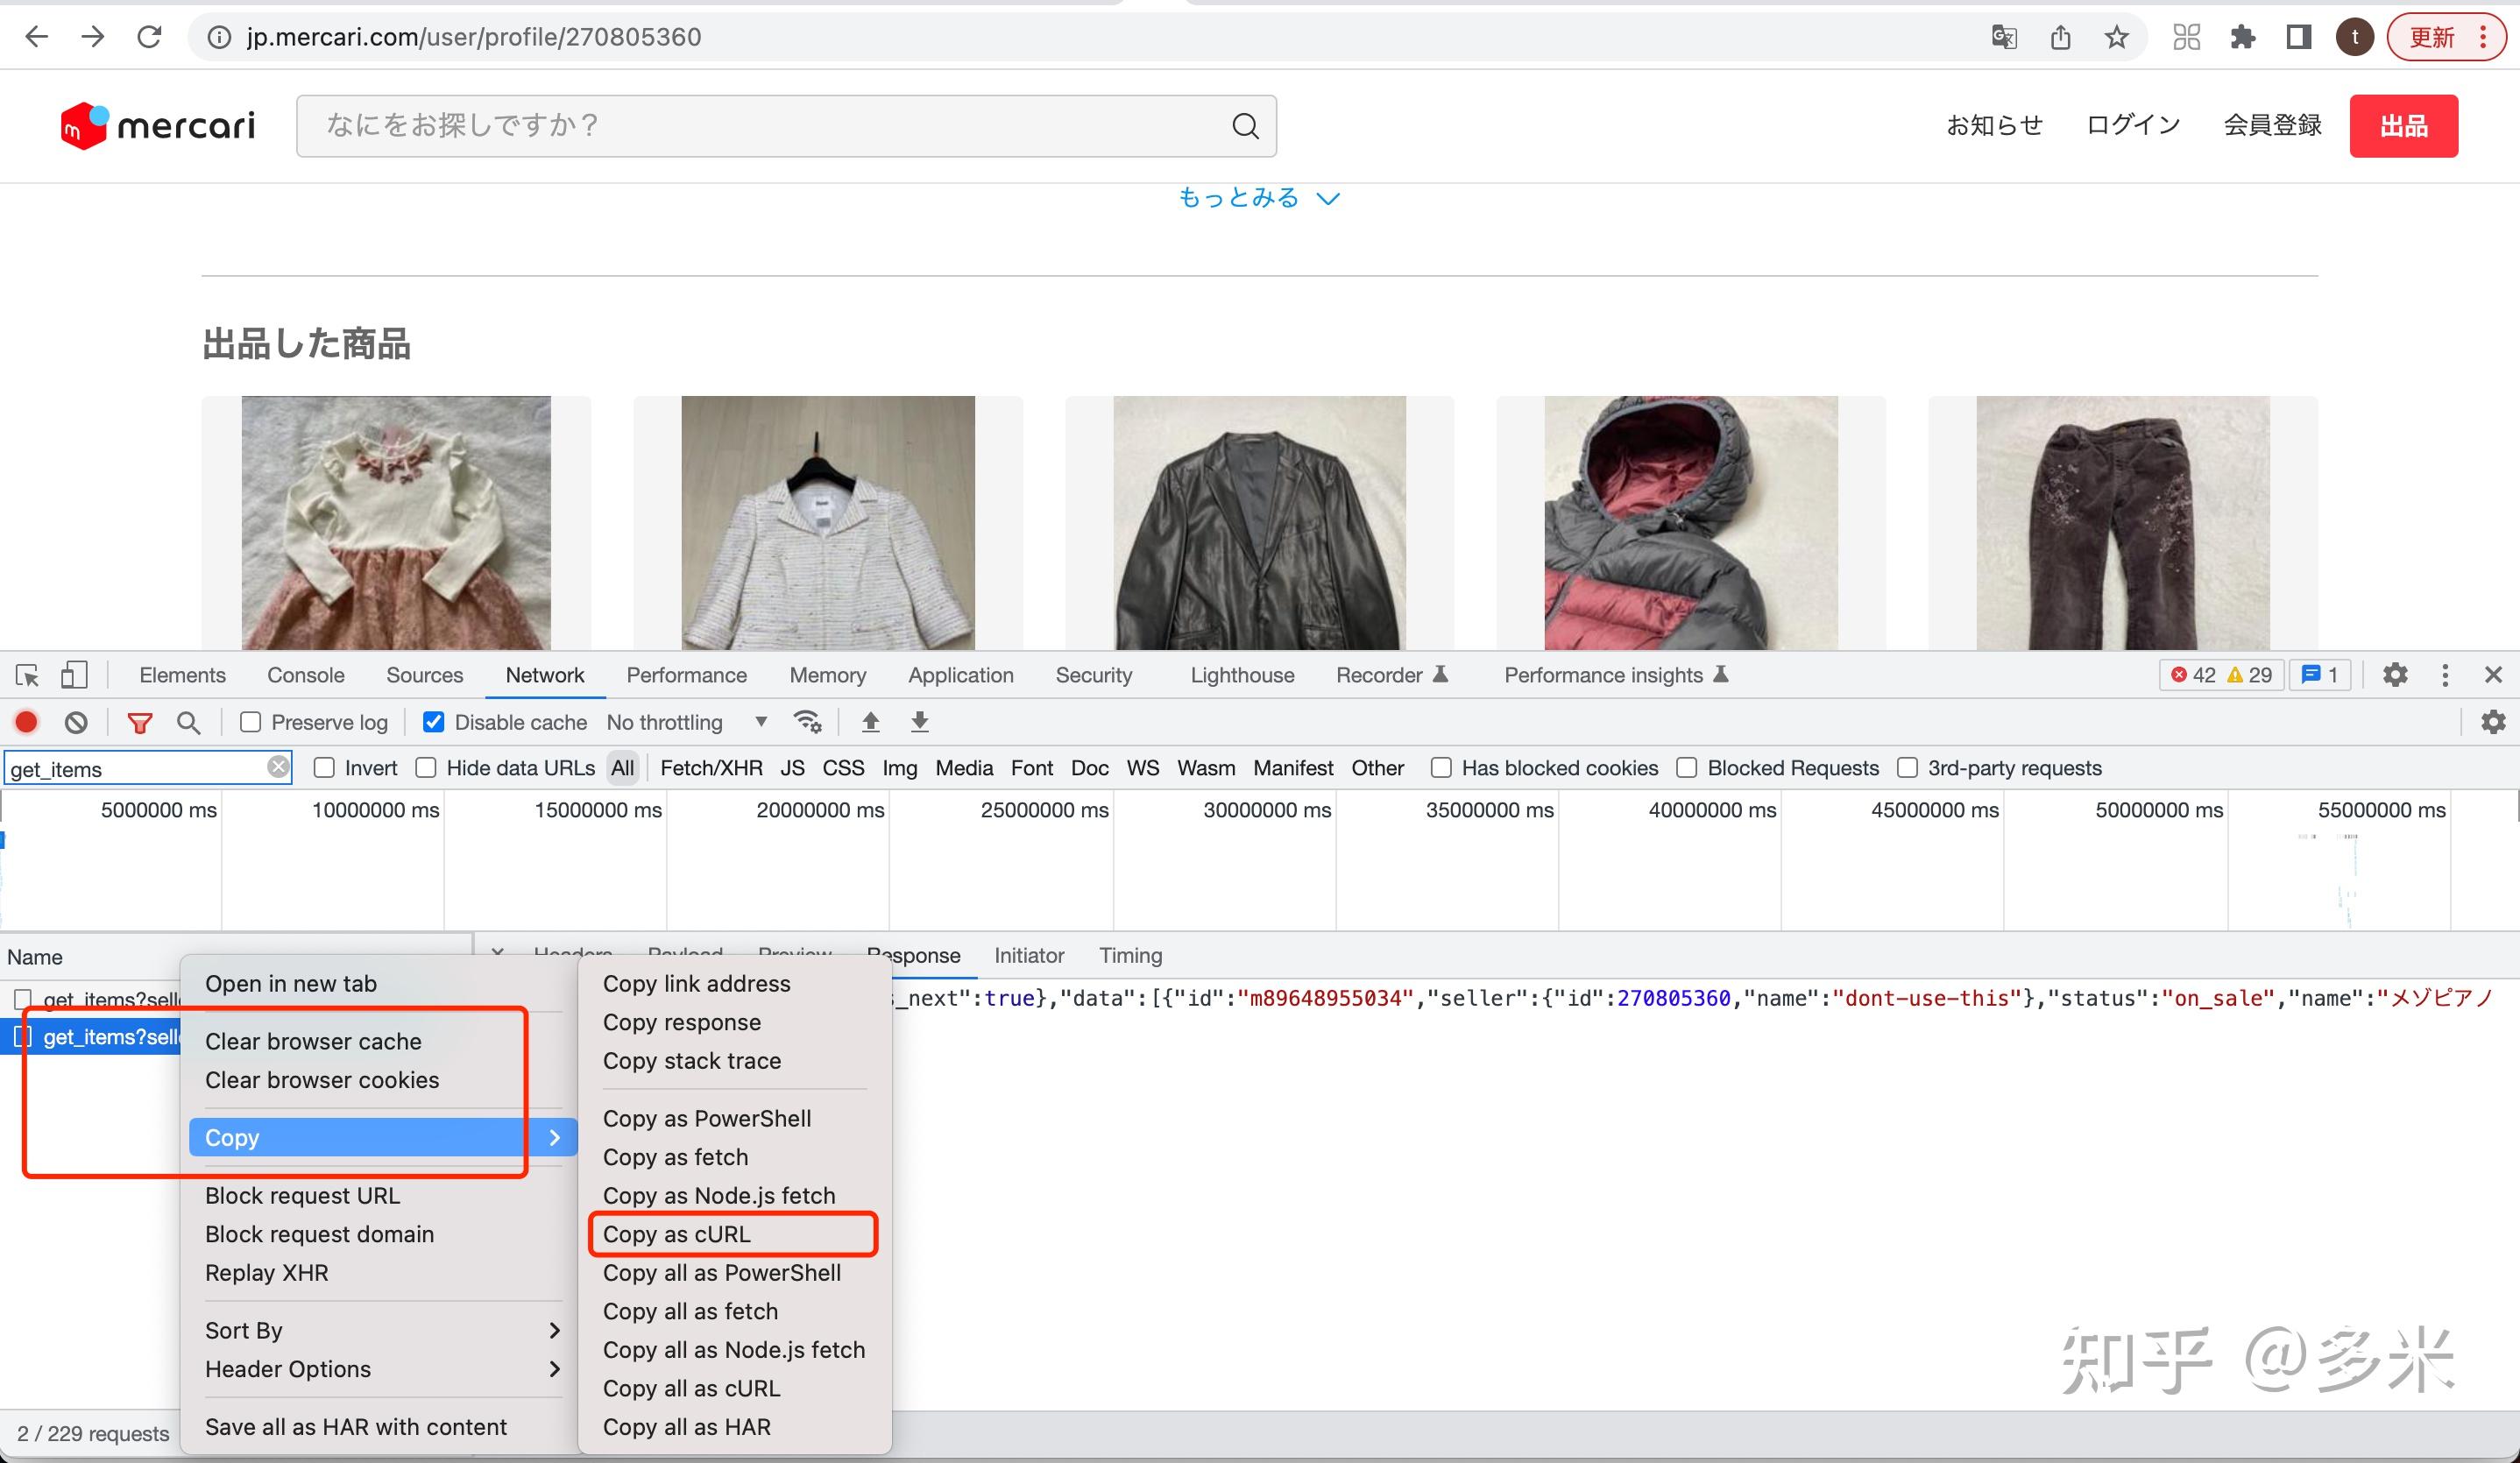
Task: Click the network filter funnel icon
Action: tap(140, 722)
